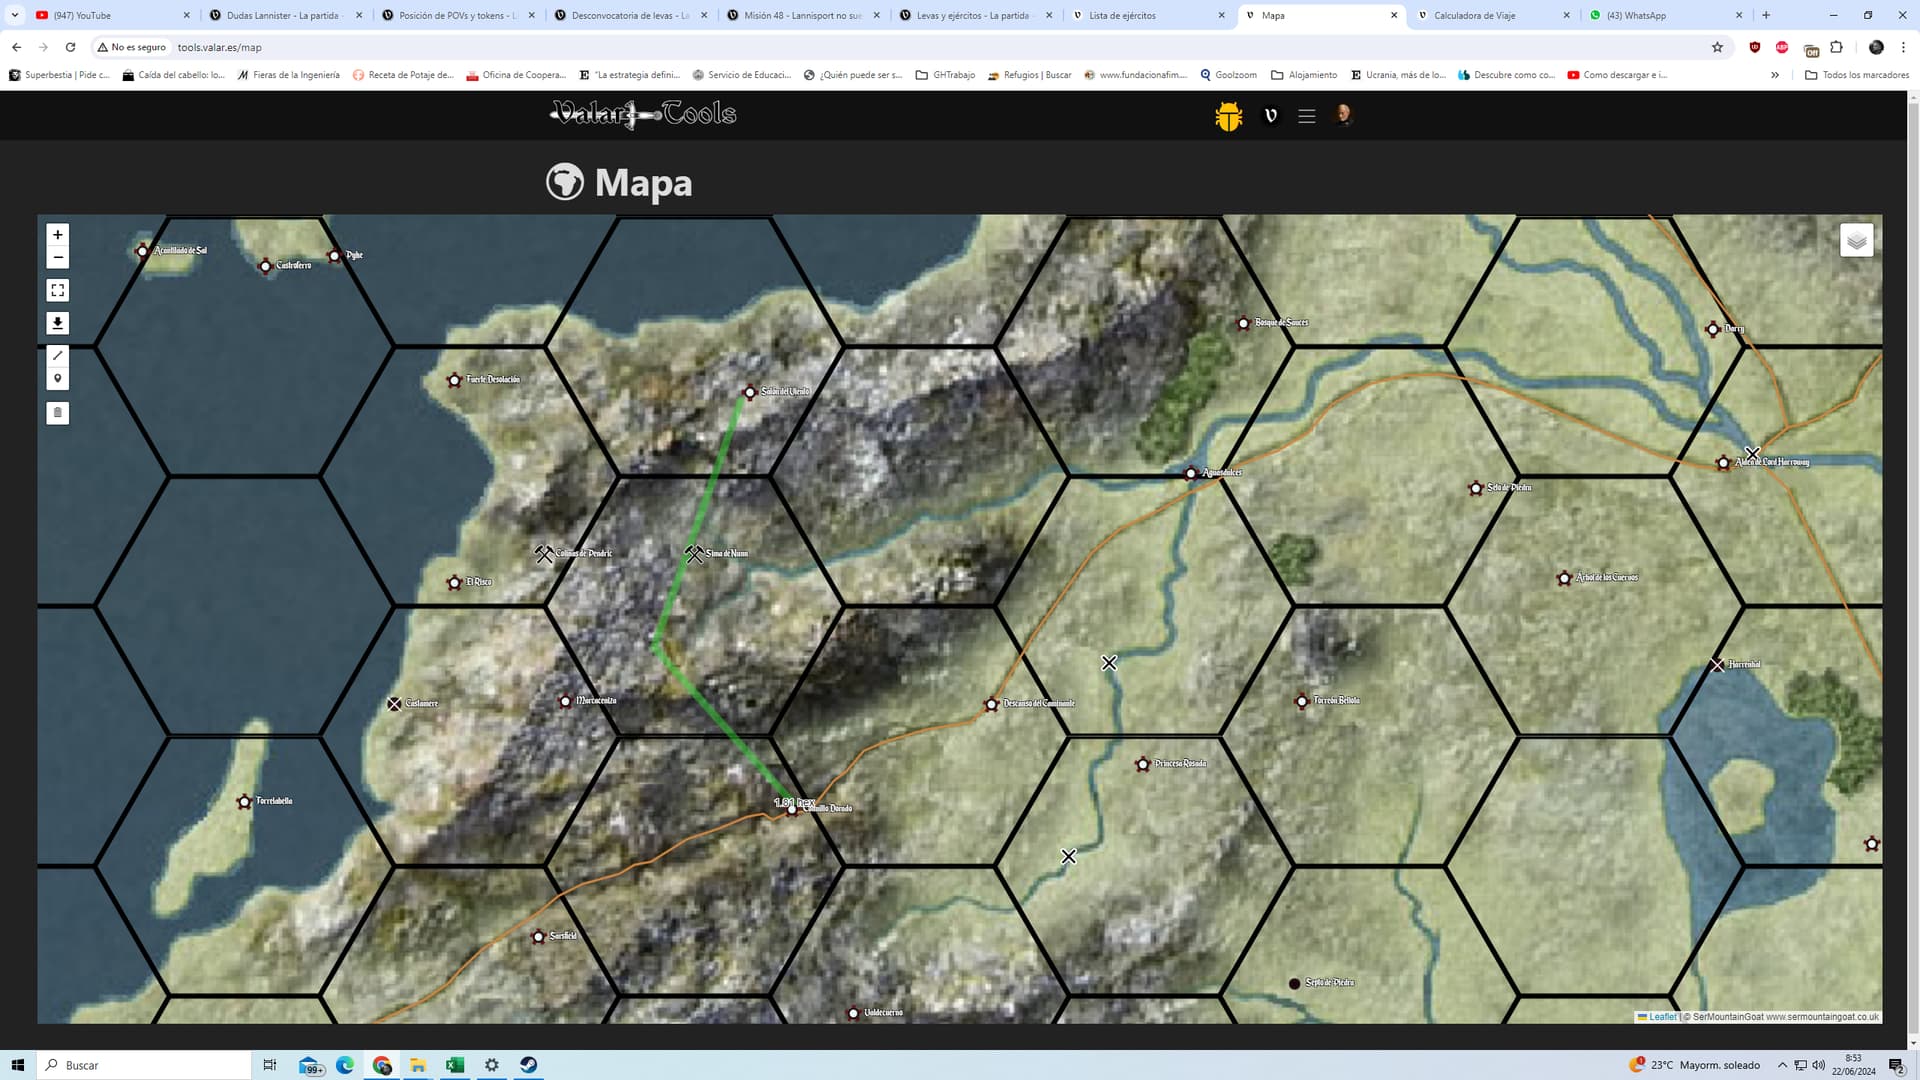Click the Princesa Rosada castle marker
The image size is (1920, 1080).
[1143, 764]
